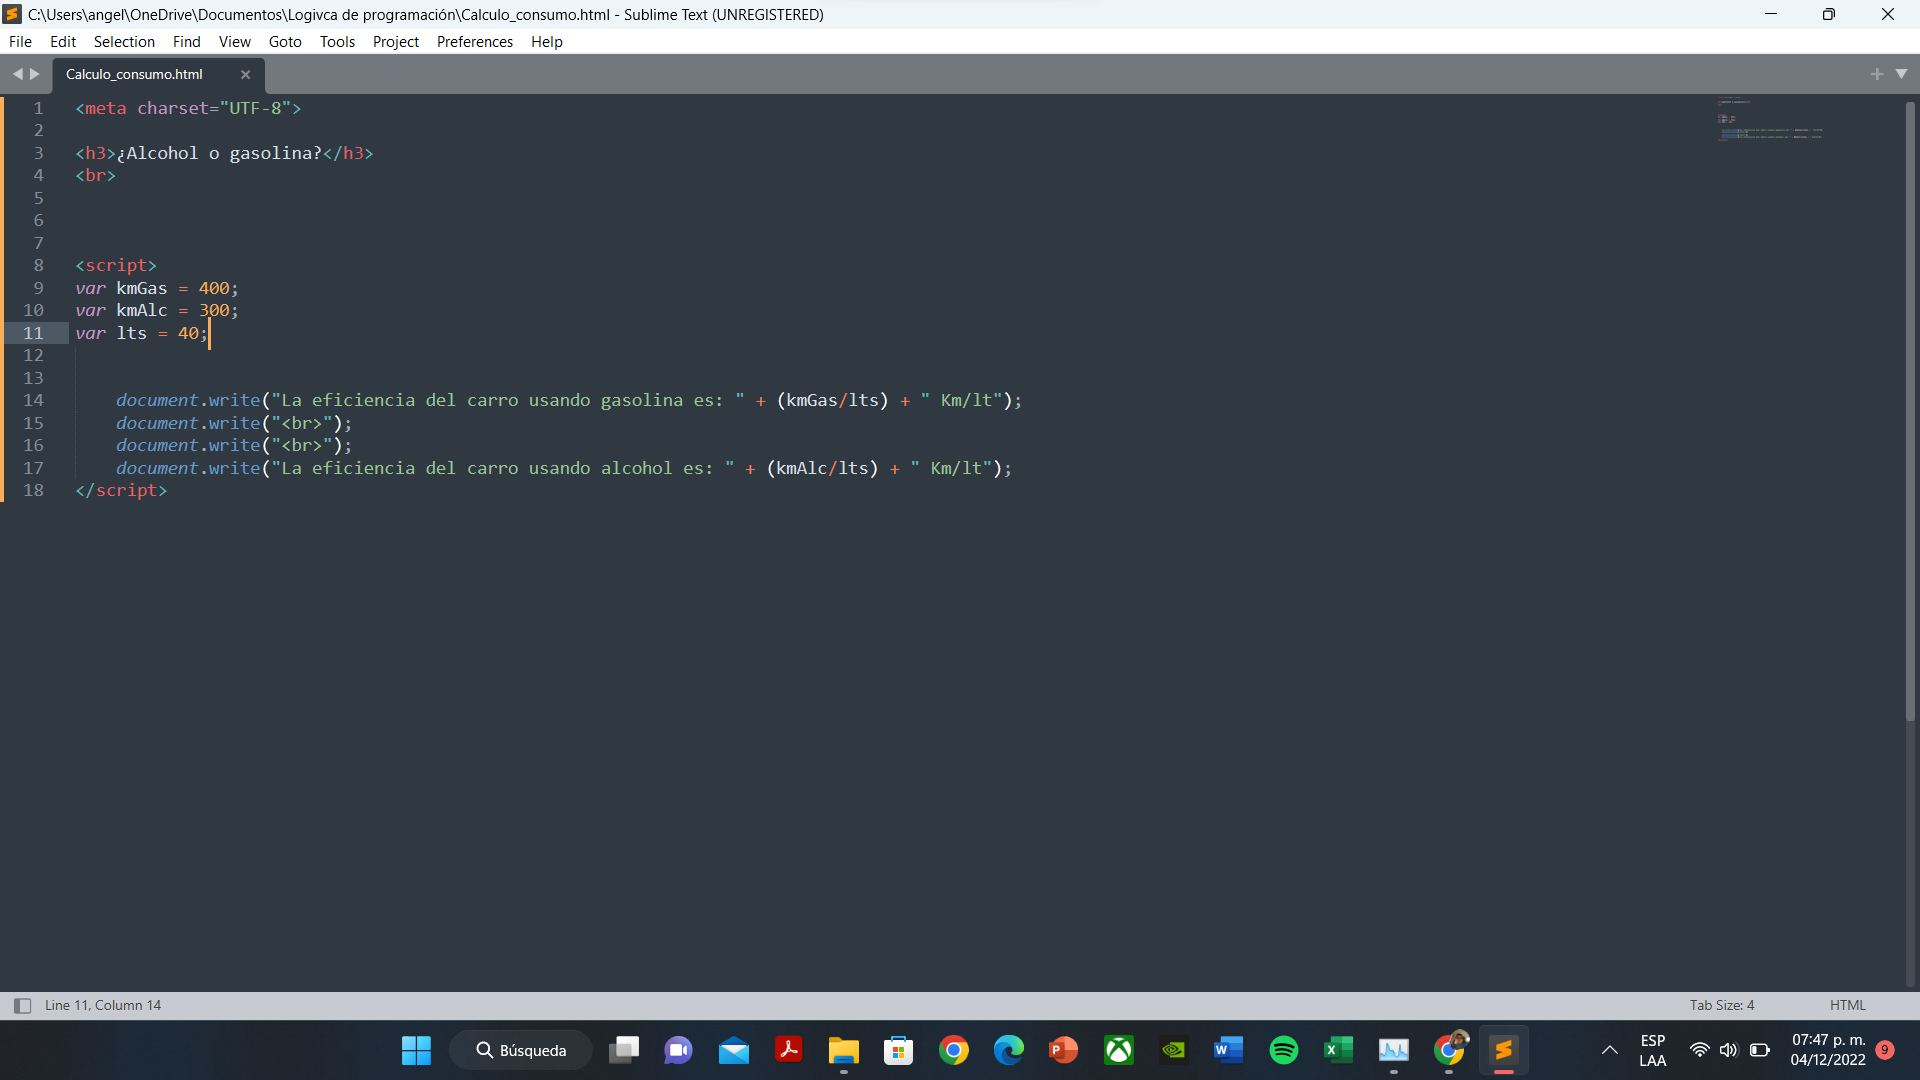Select the Calculo_consumo.html tab

[134, 74]
